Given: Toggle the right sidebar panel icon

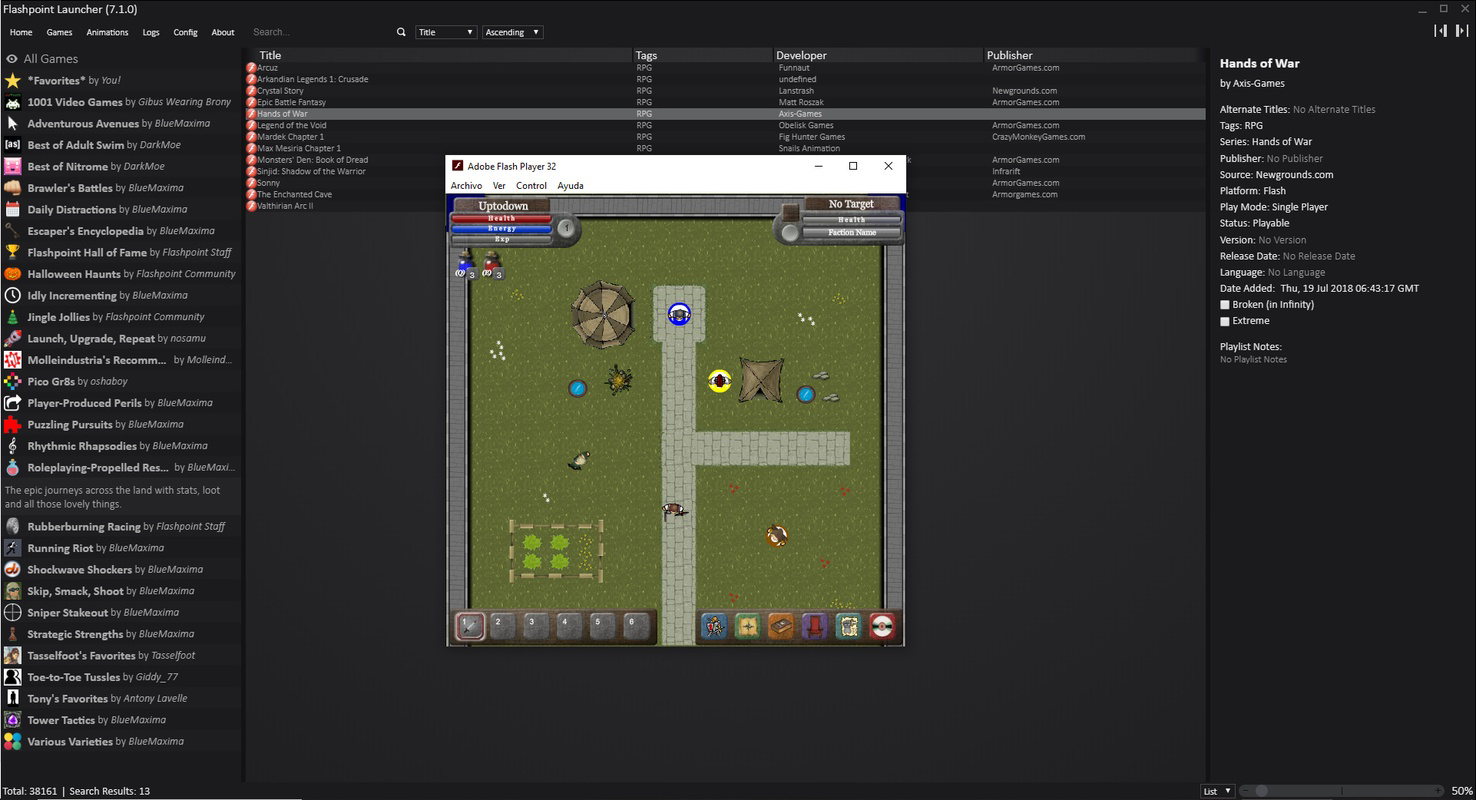Looking at the screenshot, I should [1462, 31].
